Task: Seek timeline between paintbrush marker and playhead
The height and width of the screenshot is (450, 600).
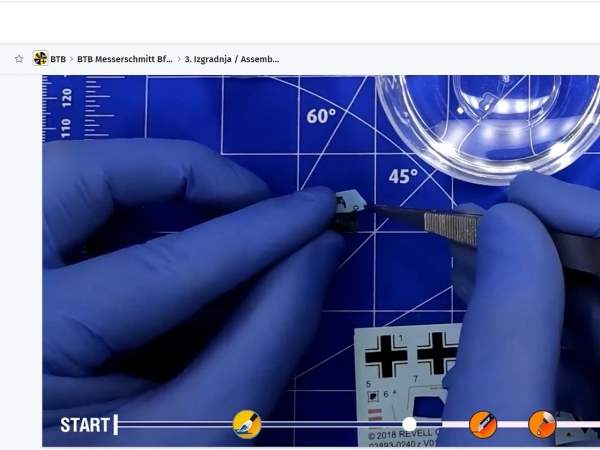Action: point(330,424)
